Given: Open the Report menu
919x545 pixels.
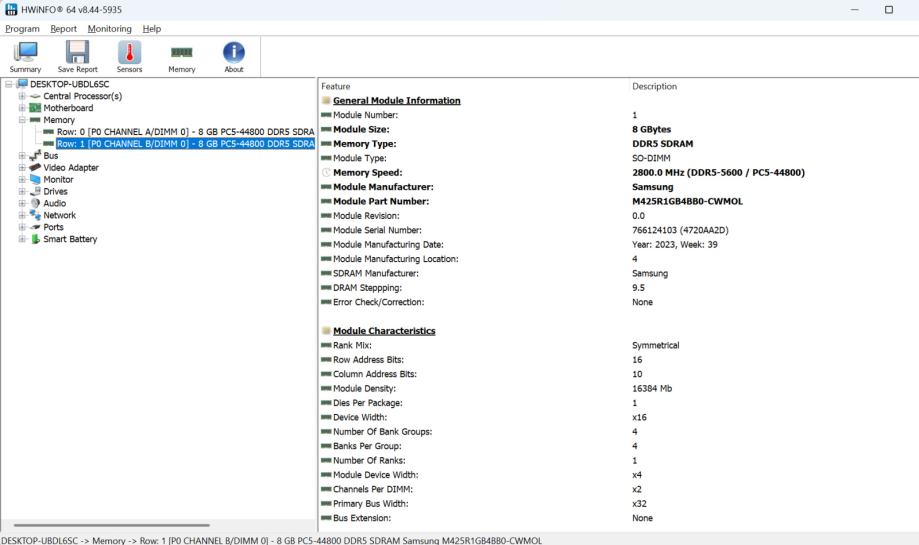Looking at the screenshot, I should 64,29.
